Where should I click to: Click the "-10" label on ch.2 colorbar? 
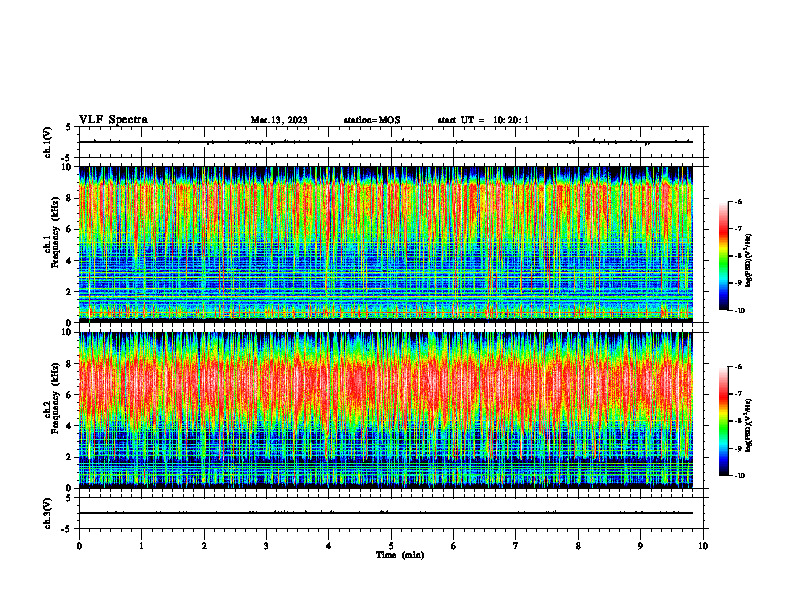click(739, 476)
